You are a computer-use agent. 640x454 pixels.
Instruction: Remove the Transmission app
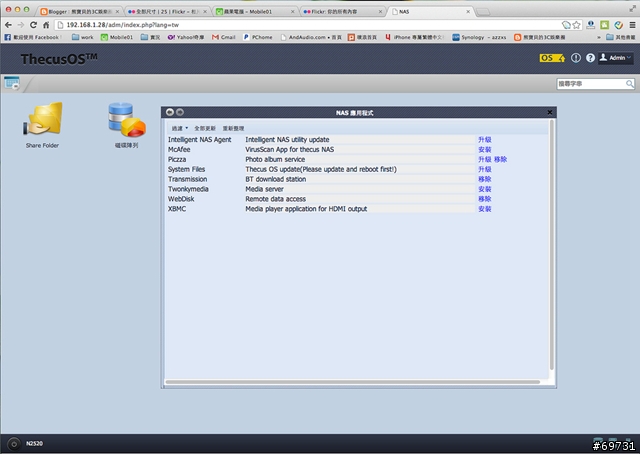point(484,179)
